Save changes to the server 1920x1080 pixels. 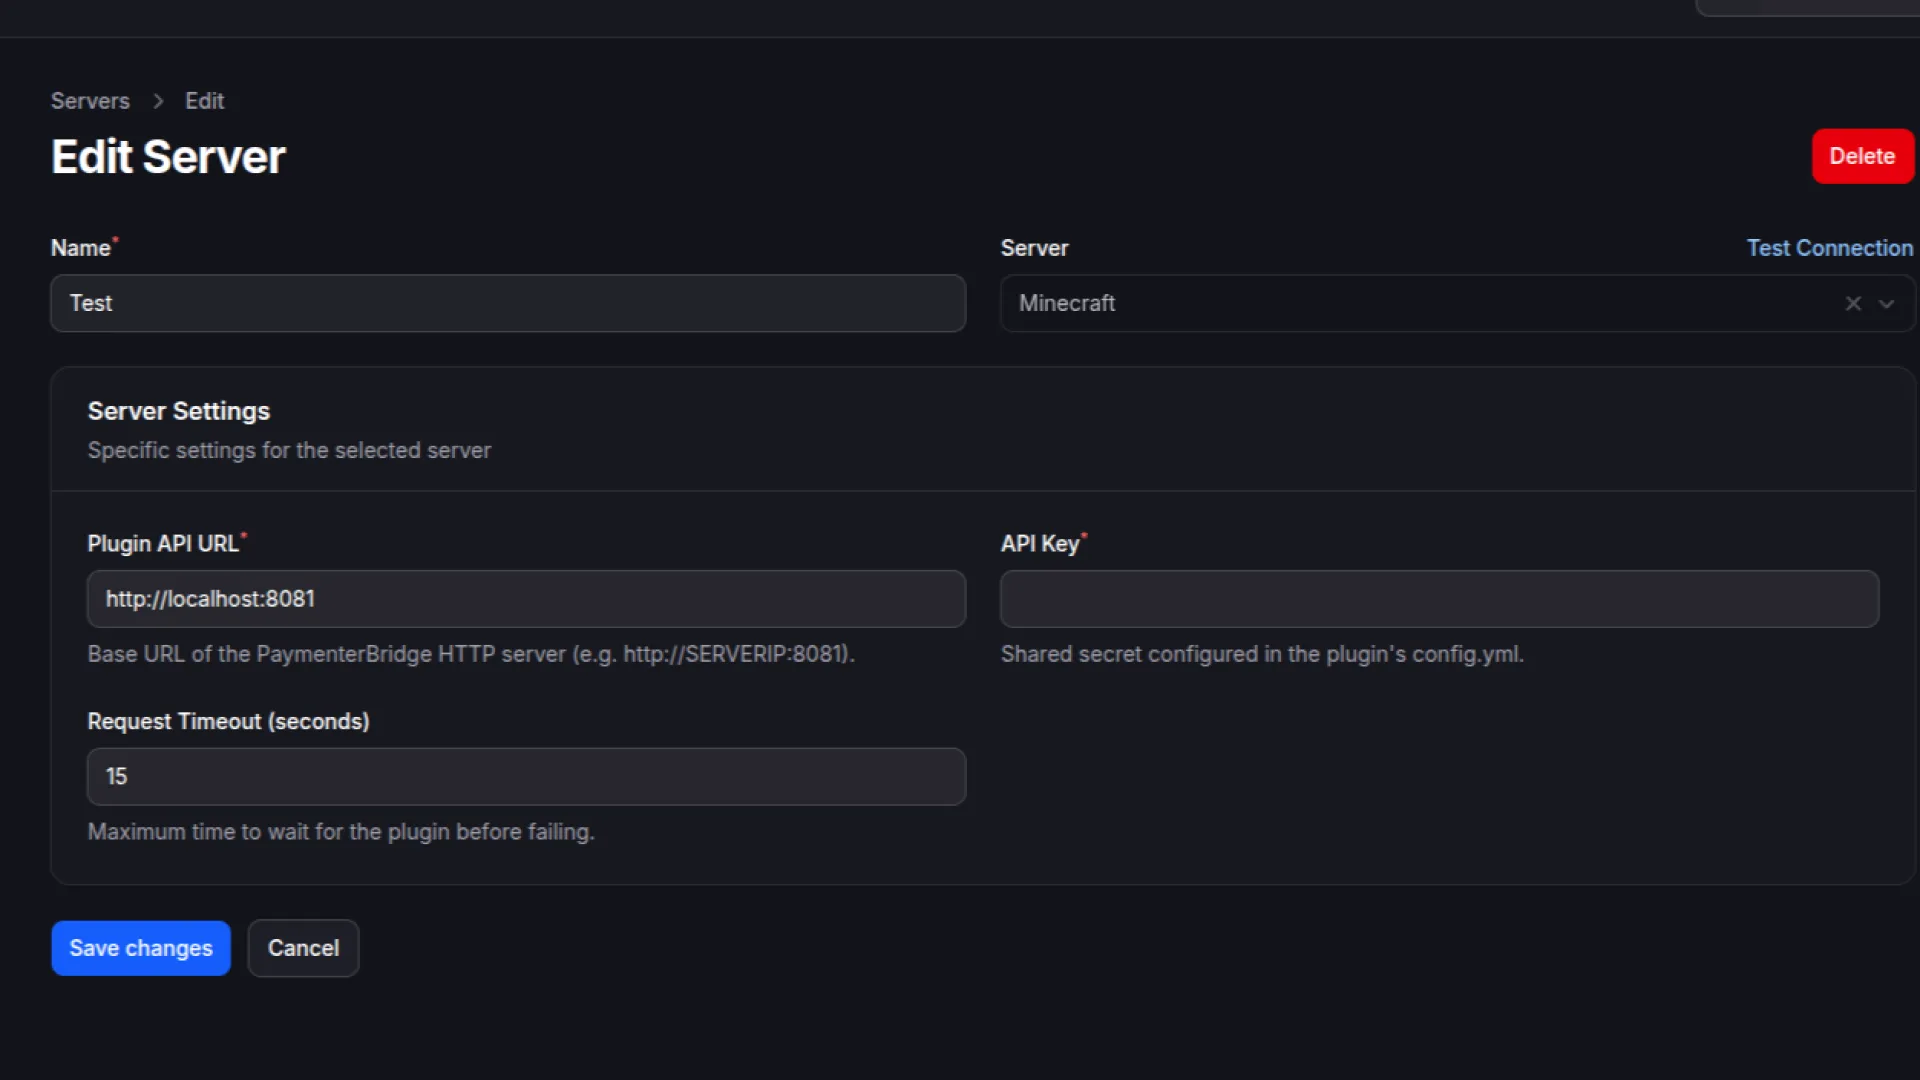(141, 948)
